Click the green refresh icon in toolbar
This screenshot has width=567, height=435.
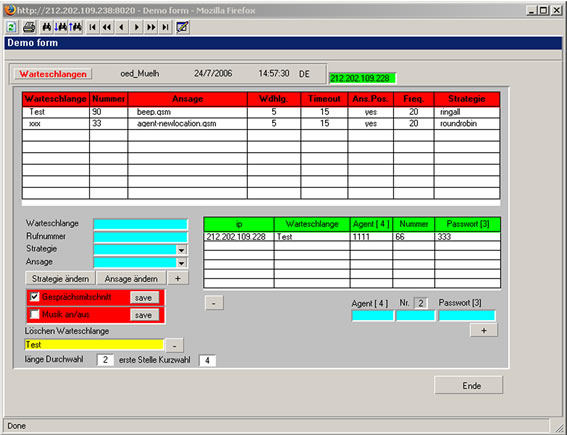12,27
